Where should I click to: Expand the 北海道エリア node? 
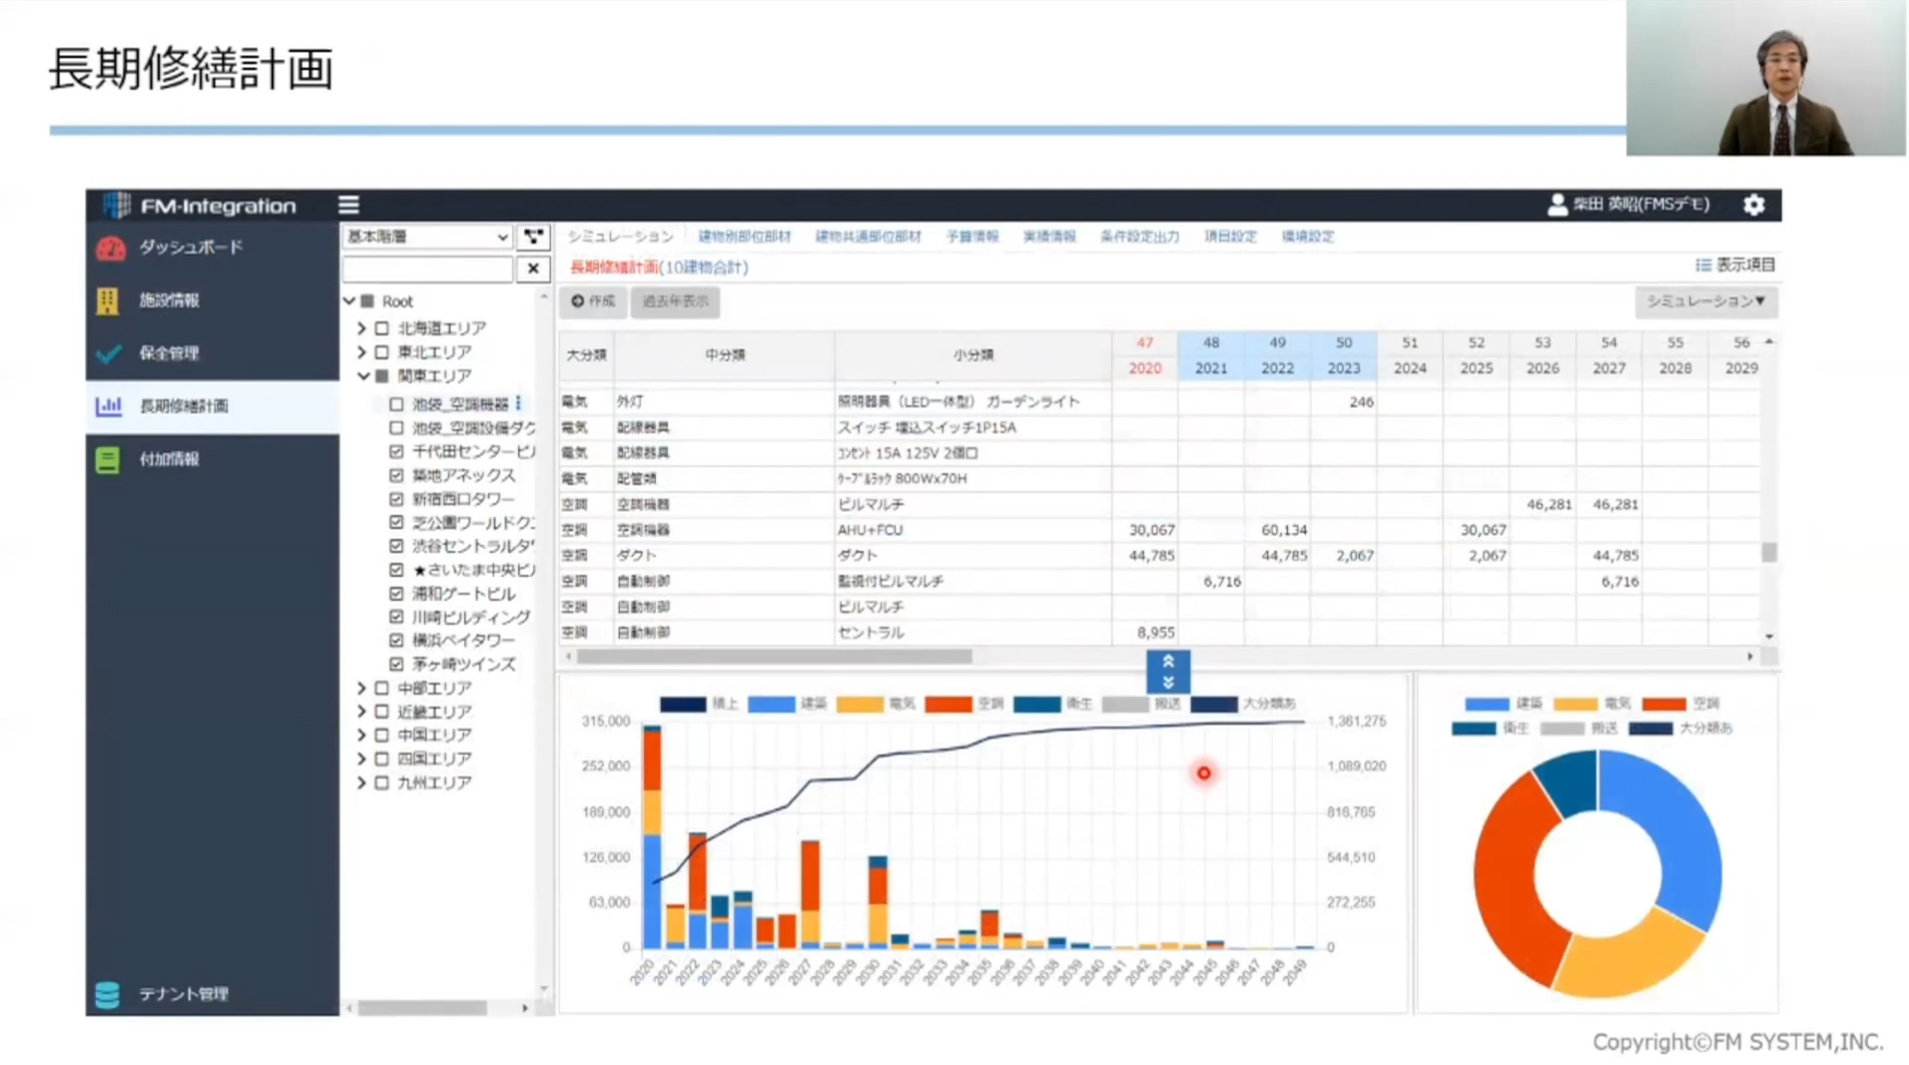361,328
